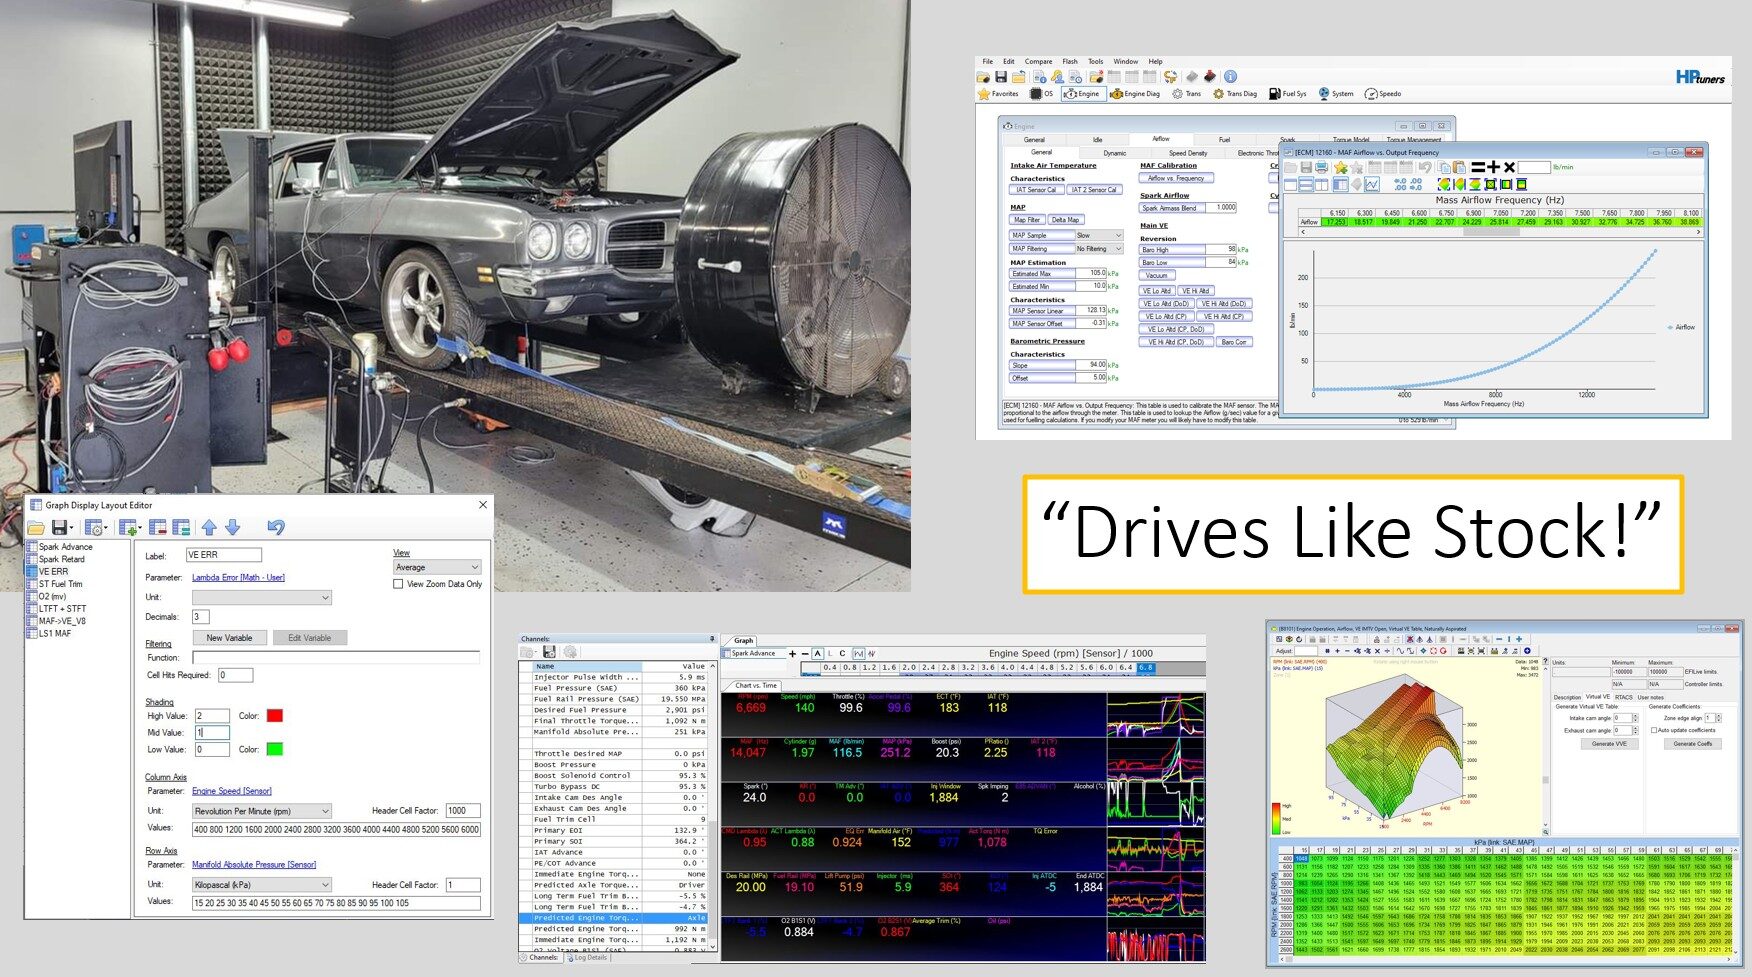This screenshot has height=977, width=1752.
Task: Switch to the Fuel tab in Engine window
Action: click(1224, 140)
